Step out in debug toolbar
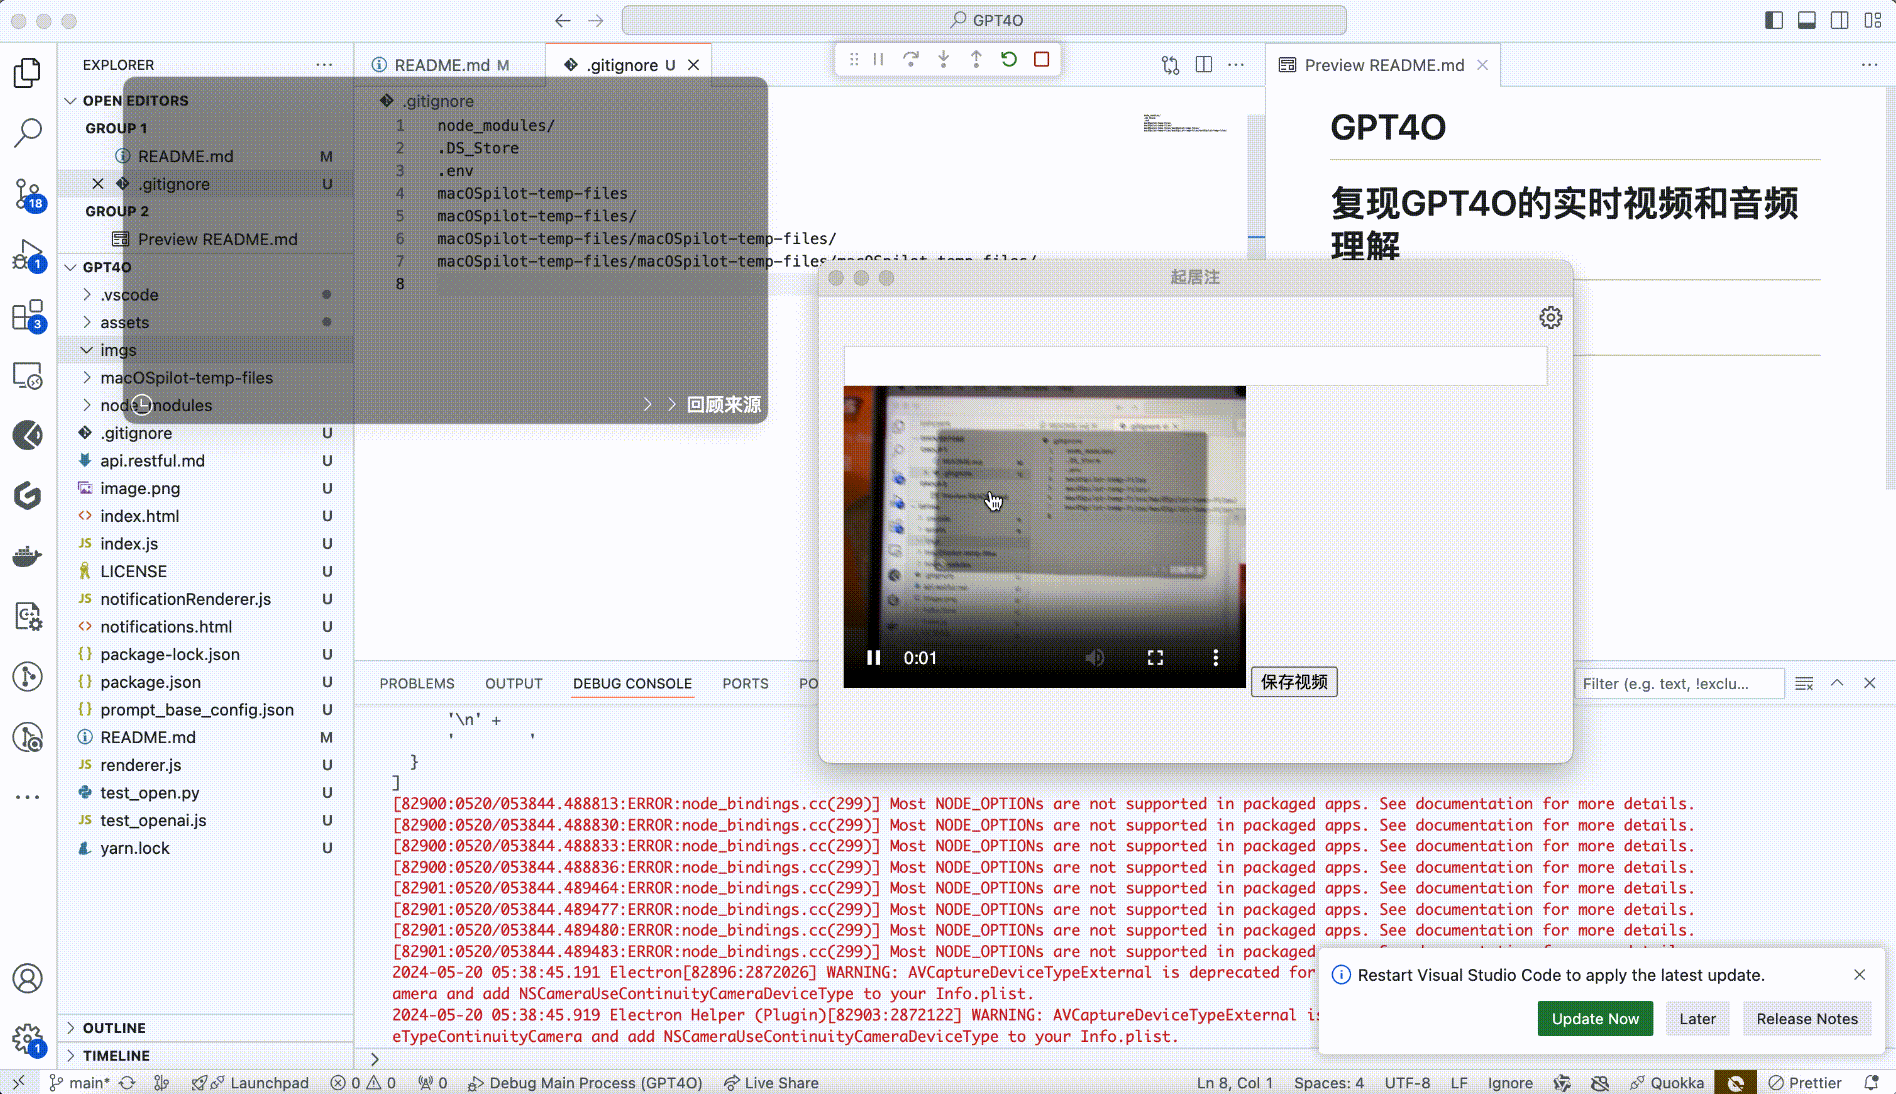Image resolution: width=1896 pixels, height=1094 pixels. click(x=976, y=60)
